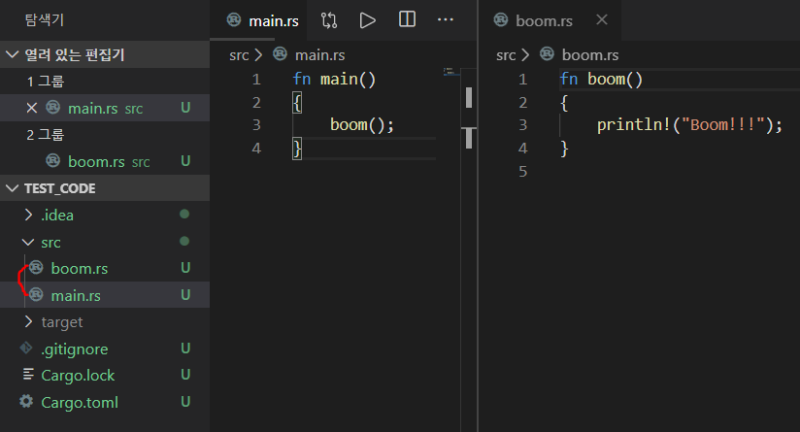Split the editor using split icon
Viewport: 800px width, 432px height.
[407, 20]
